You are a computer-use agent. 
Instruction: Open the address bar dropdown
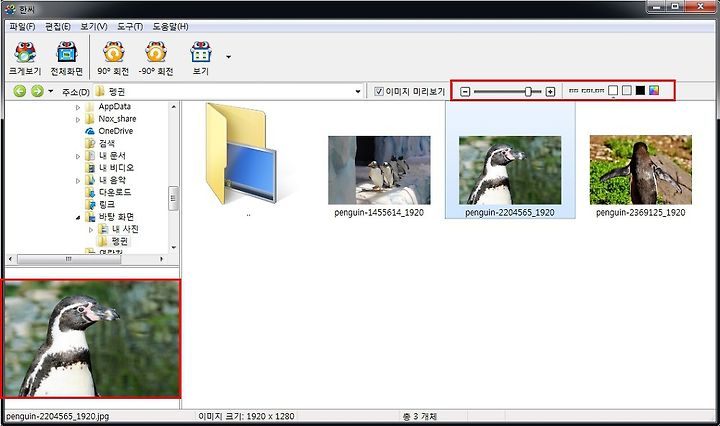358,91
